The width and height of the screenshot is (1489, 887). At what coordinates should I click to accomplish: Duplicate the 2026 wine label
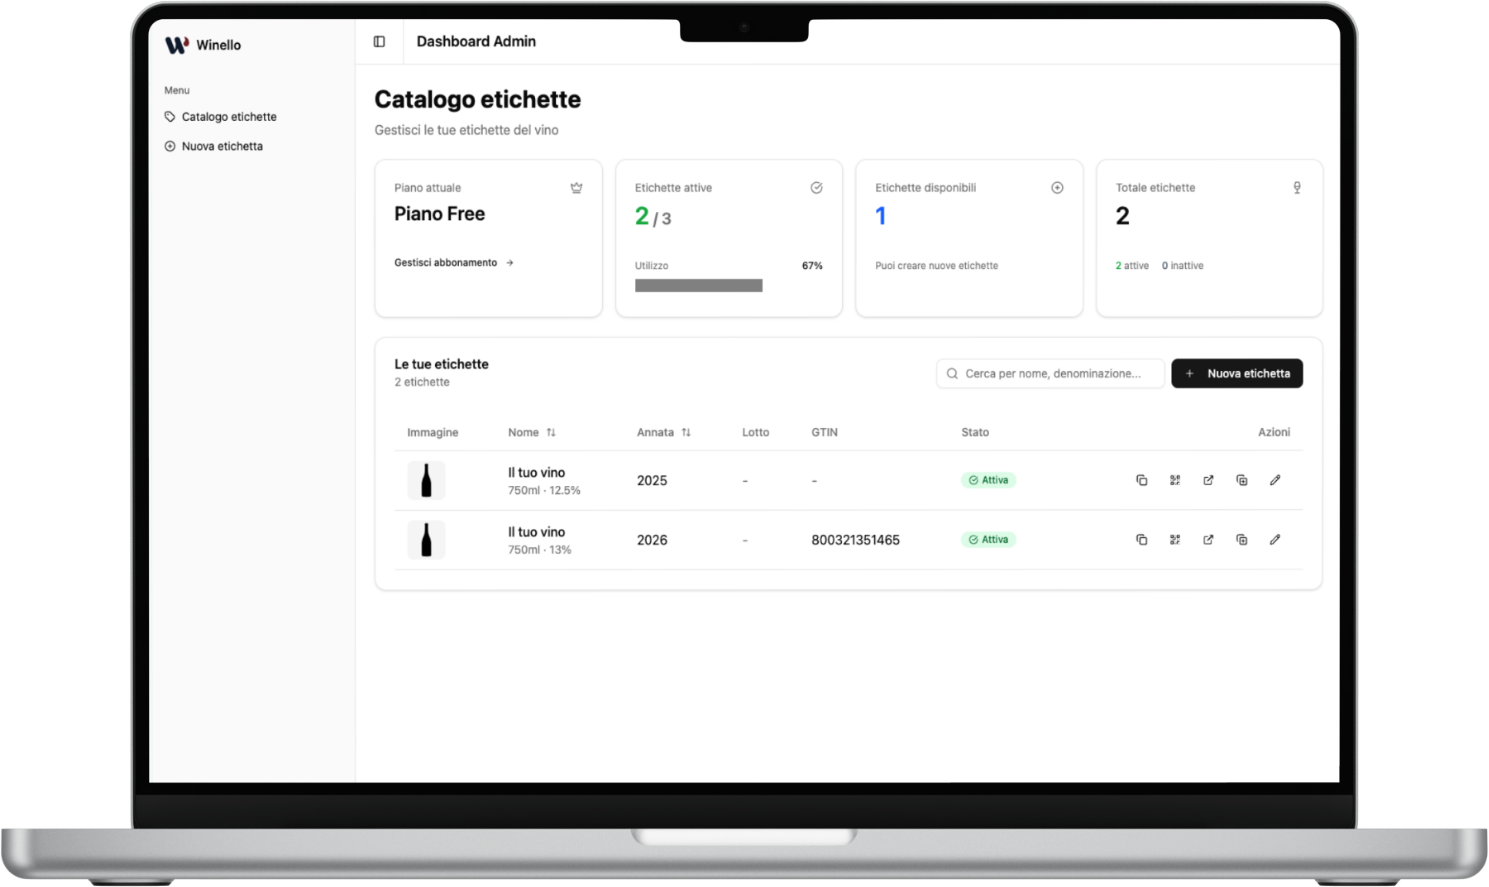[x=1242, y=540]
